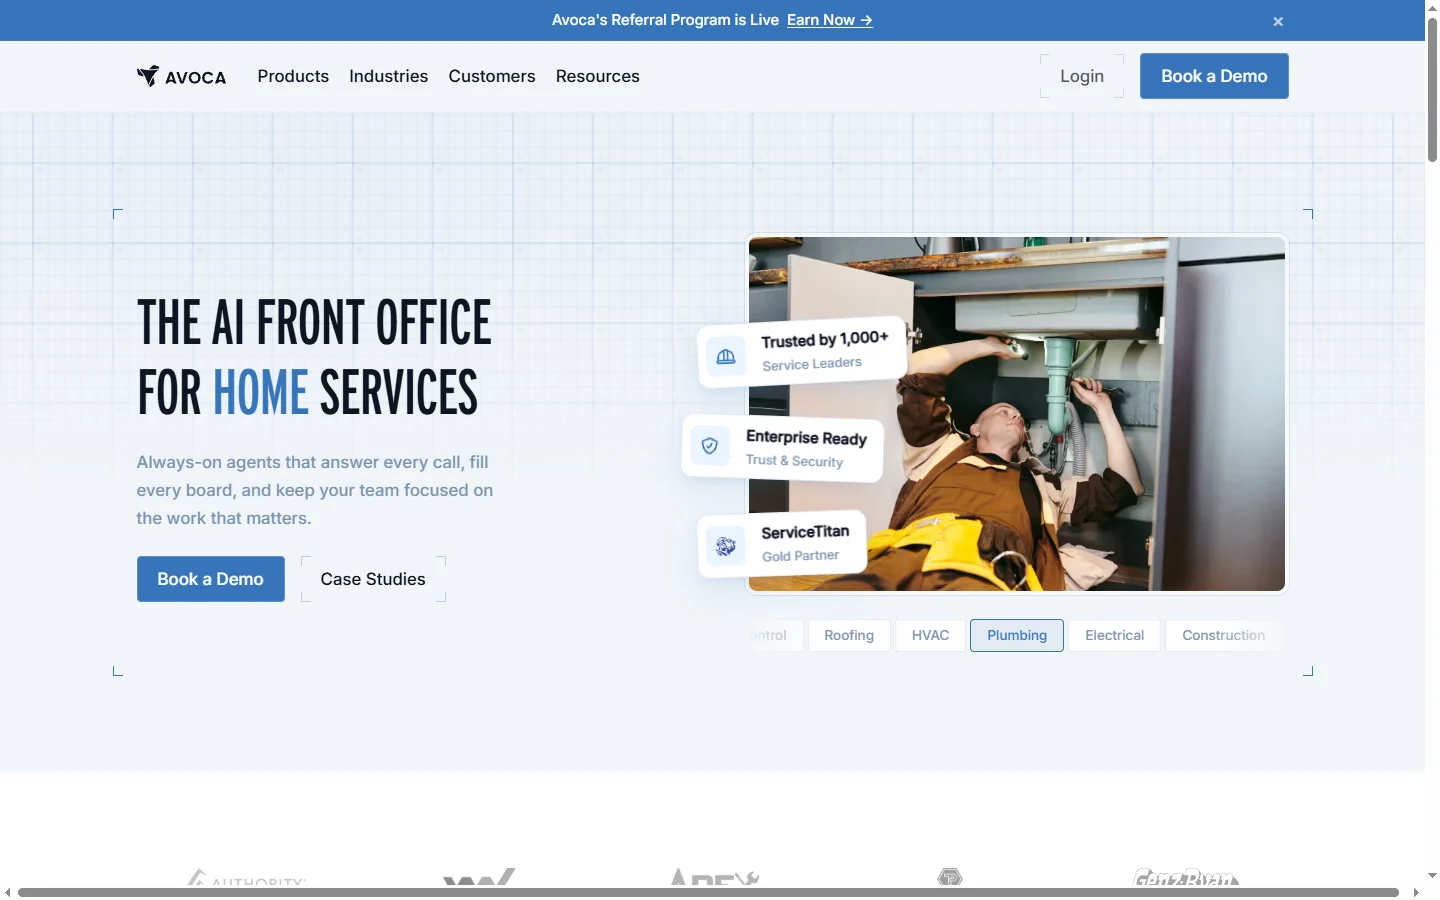Click the AVOCA wordmark text

(196, 78)
